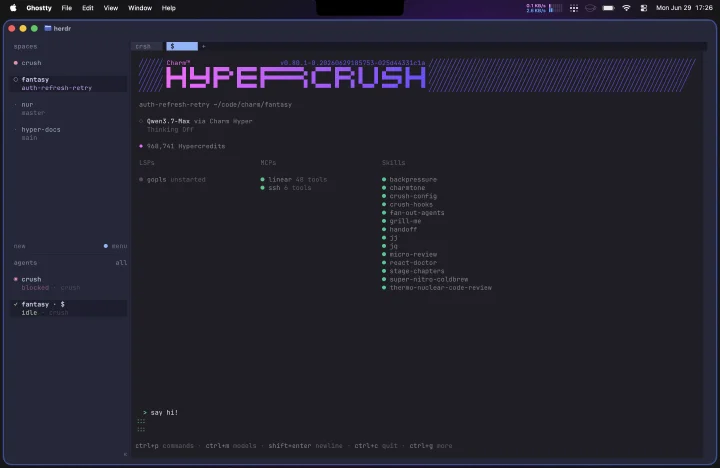Click the jq skill
Viewport: 720px width, 468px height.
point(390,246)
